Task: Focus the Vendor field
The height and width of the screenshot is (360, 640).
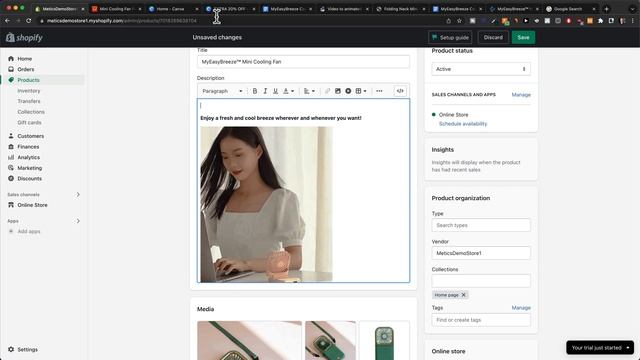Action: [481, 253]
